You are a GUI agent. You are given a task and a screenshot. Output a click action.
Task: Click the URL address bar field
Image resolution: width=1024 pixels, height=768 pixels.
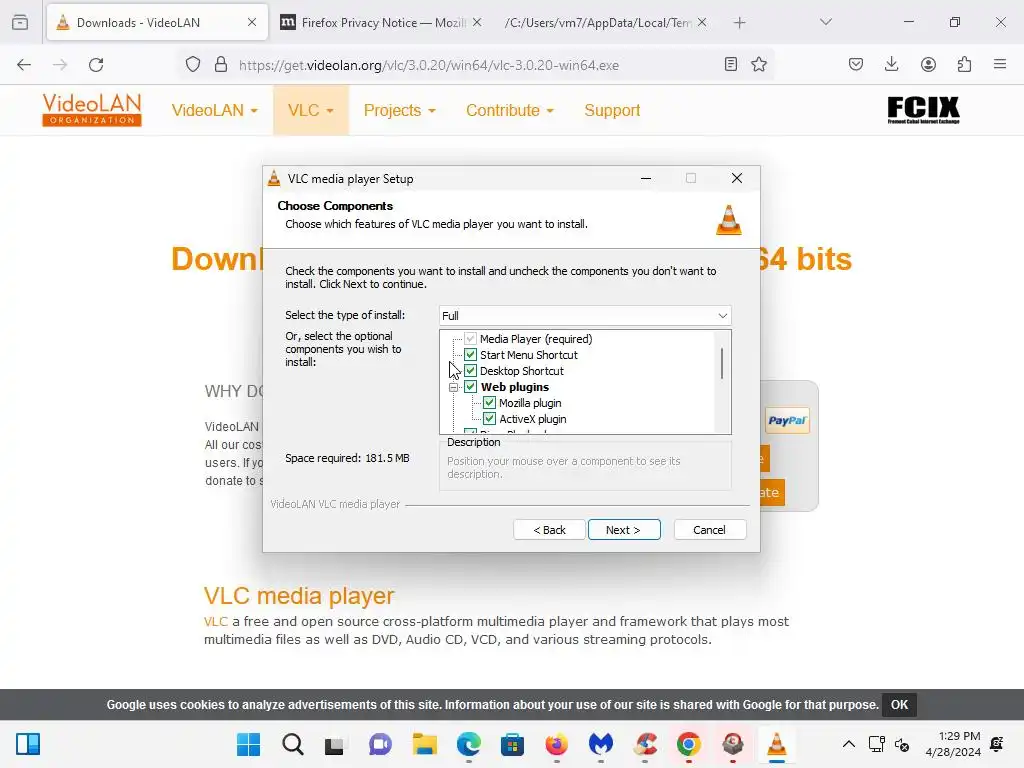coord(477,65)
